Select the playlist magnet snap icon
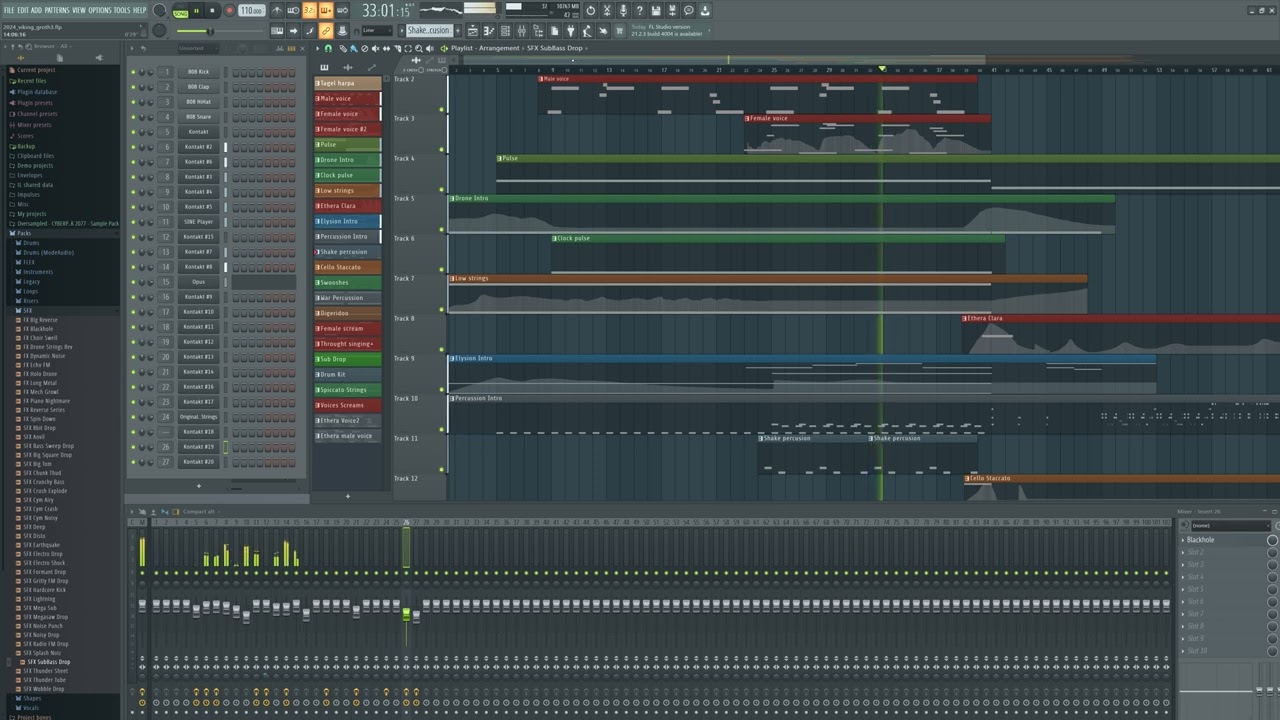The width and height of the screenshot is (1280, 720). (329, 48)
